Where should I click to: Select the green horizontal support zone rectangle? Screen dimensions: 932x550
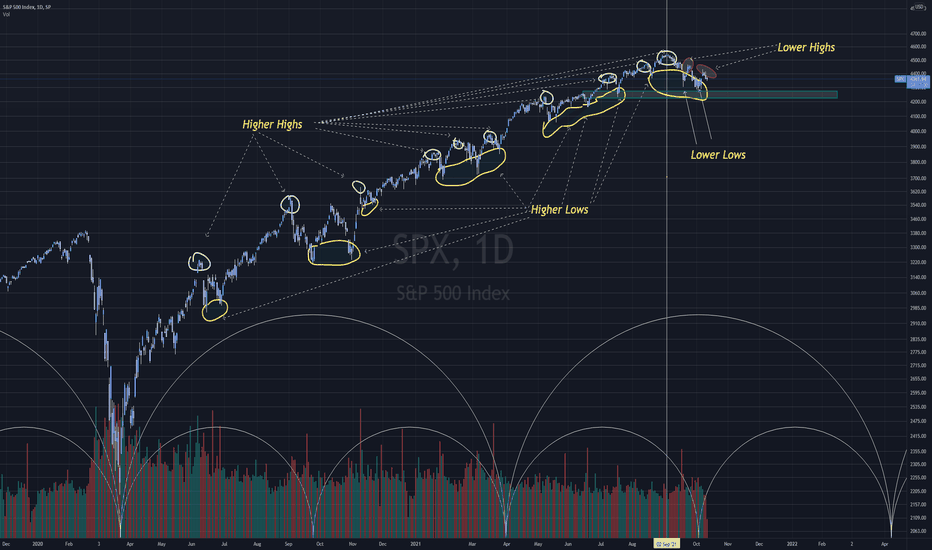[x=710, y=95]
